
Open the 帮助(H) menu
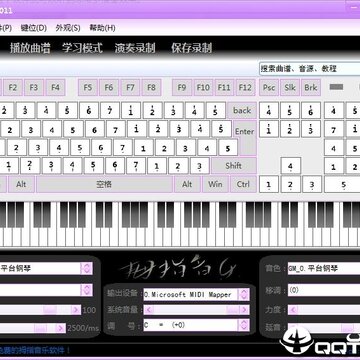pyautogui.click(x=102, y=28)
